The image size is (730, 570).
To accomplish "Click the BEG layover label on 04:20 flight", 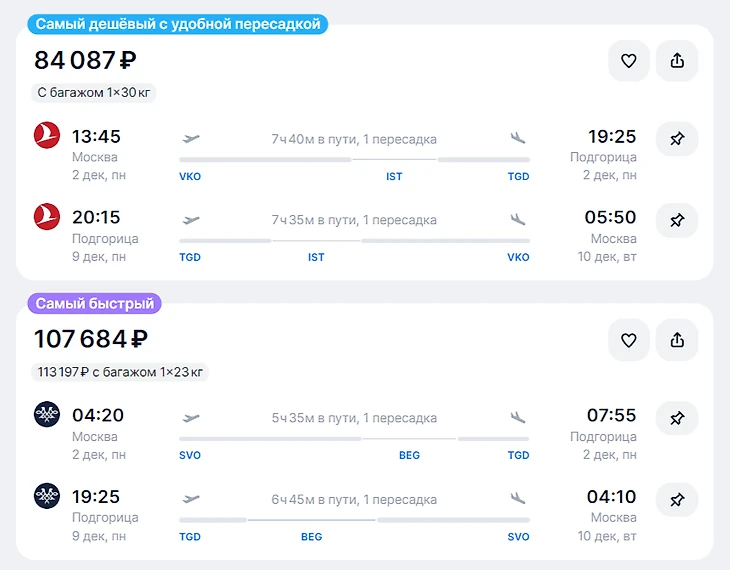I will point(409,455).
